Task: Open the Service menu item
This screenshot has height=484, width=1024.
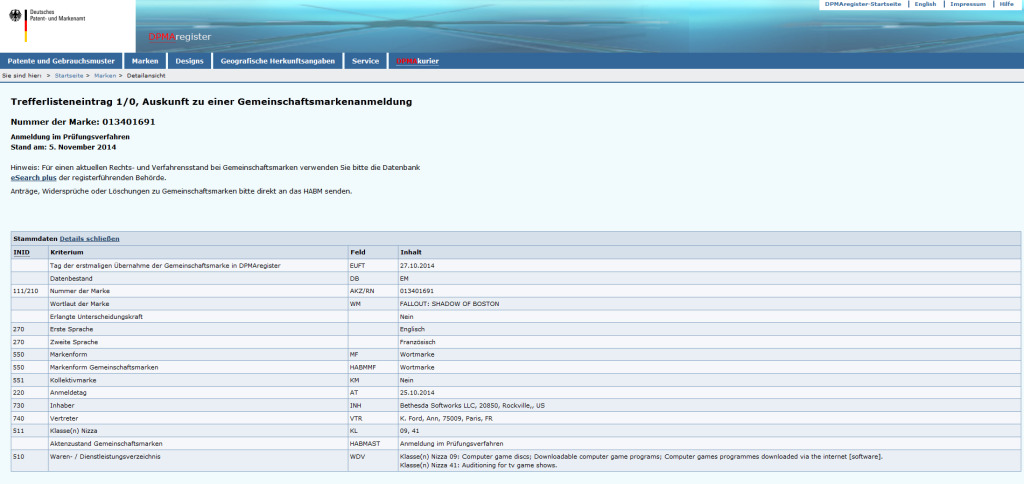Action: click(x=365, y=61)
